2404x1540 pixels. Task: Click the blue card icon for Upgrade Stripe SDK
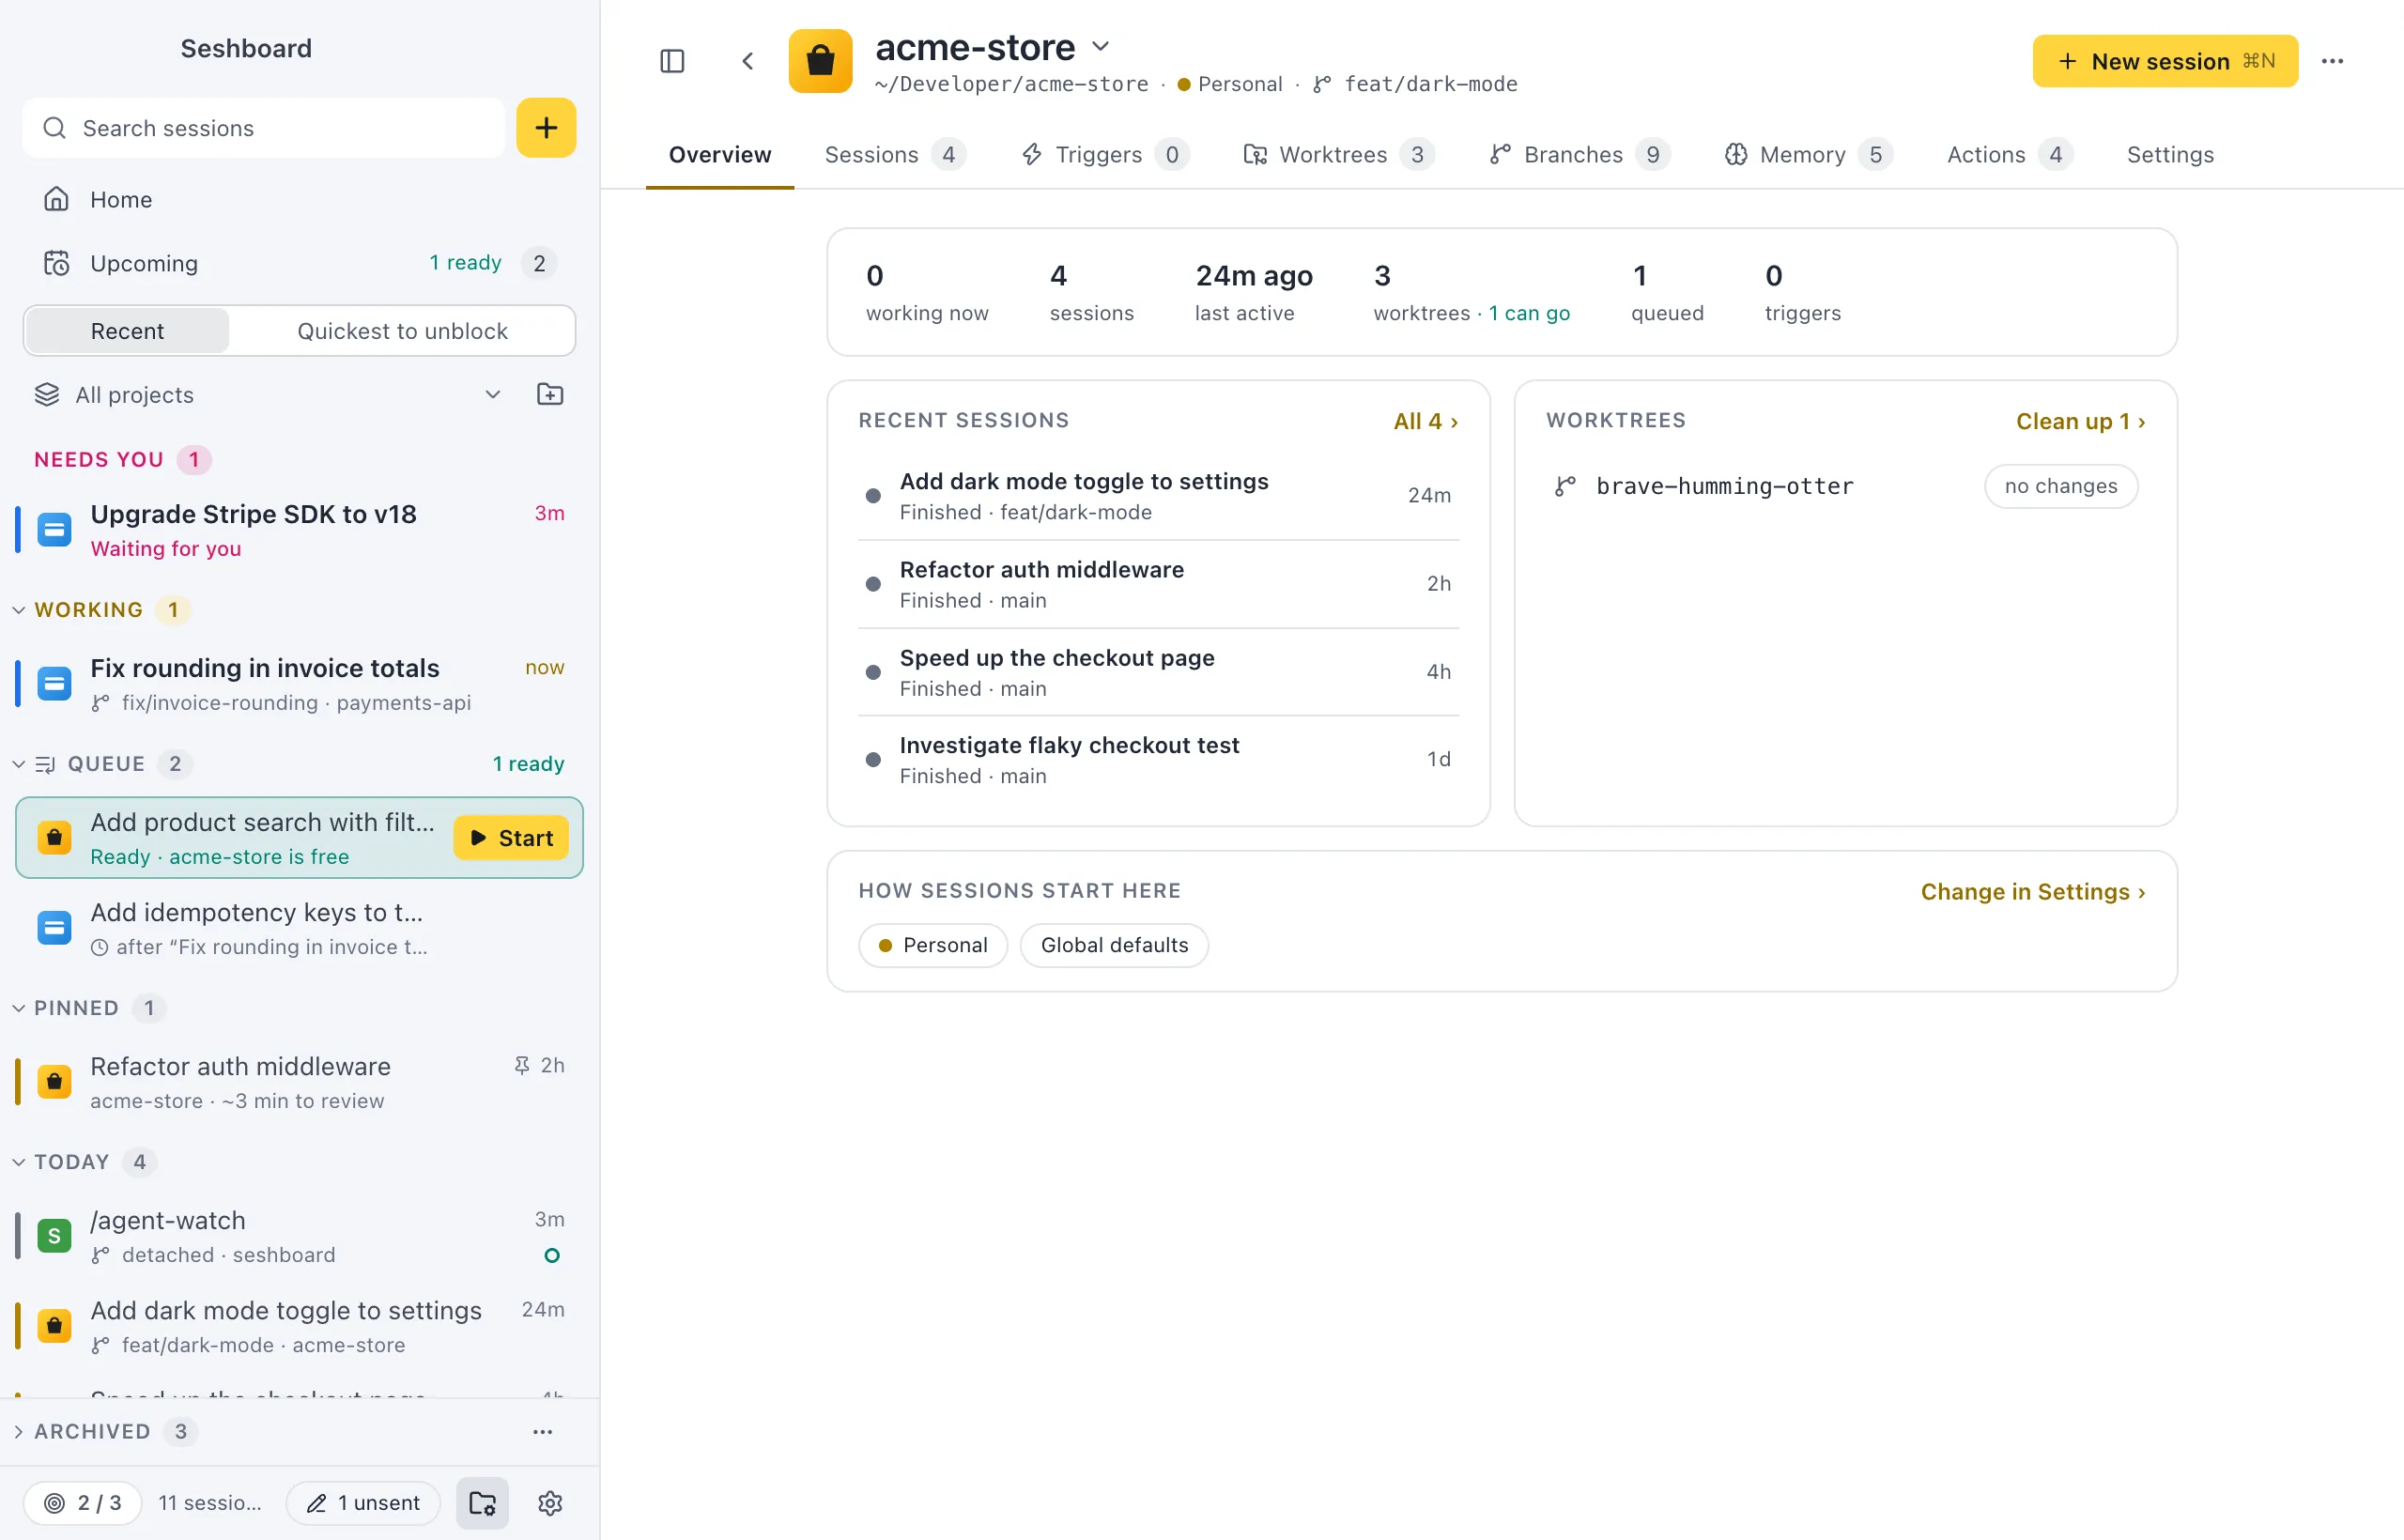pyautogui.click(x=54, y=529)
